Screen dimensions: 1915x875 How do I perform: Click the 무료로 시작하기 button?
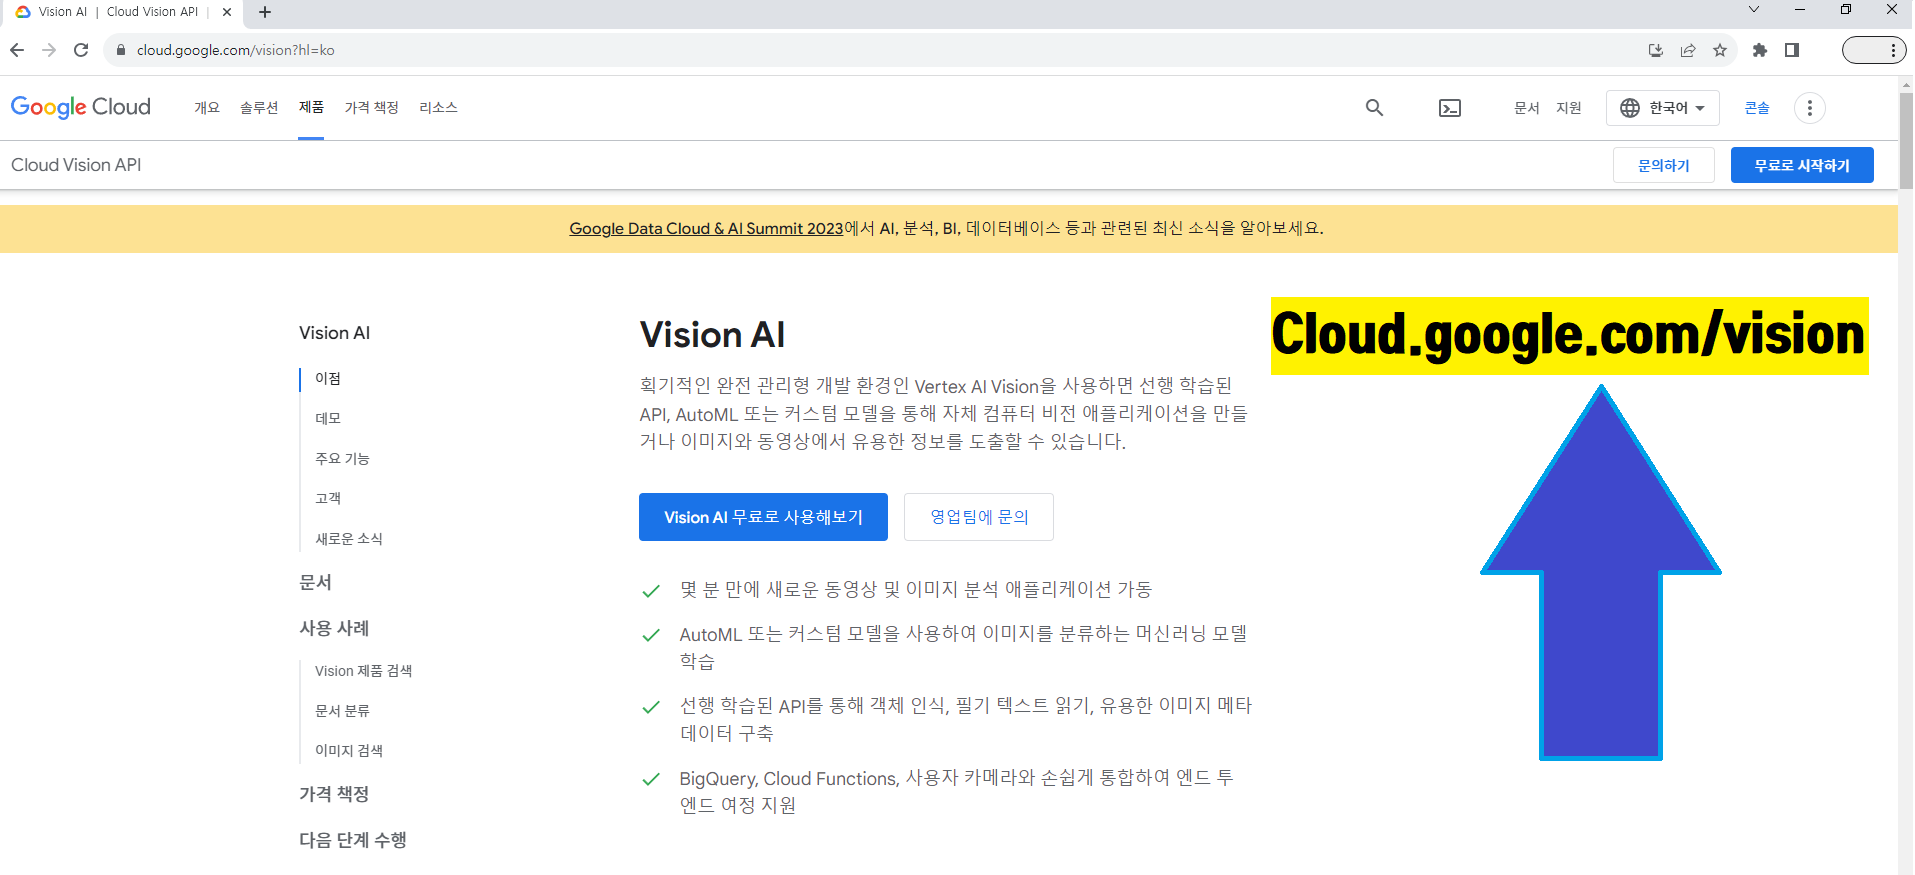tap(1801, 166)
